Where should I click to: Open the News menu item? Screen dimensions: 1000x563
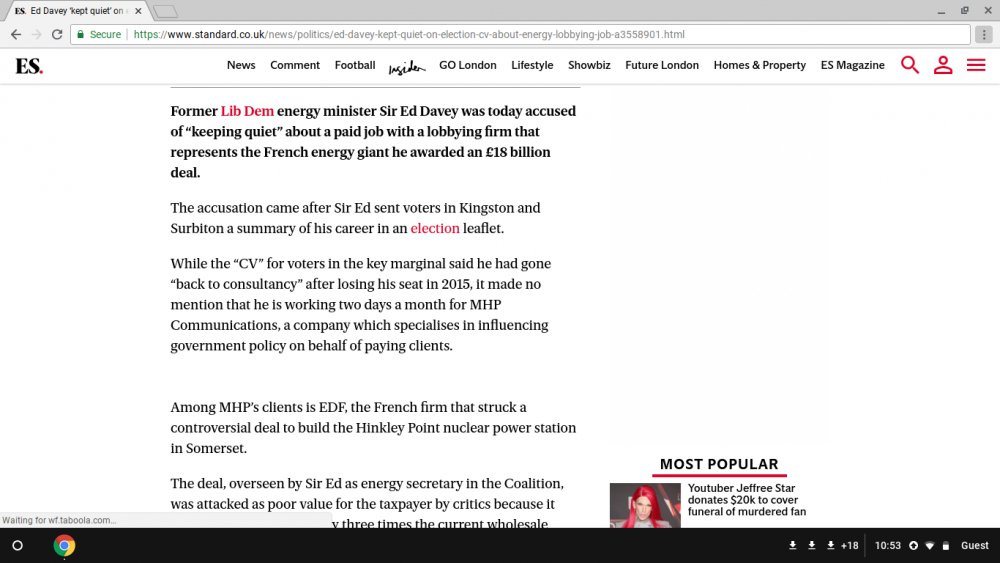tap(241, 65)
